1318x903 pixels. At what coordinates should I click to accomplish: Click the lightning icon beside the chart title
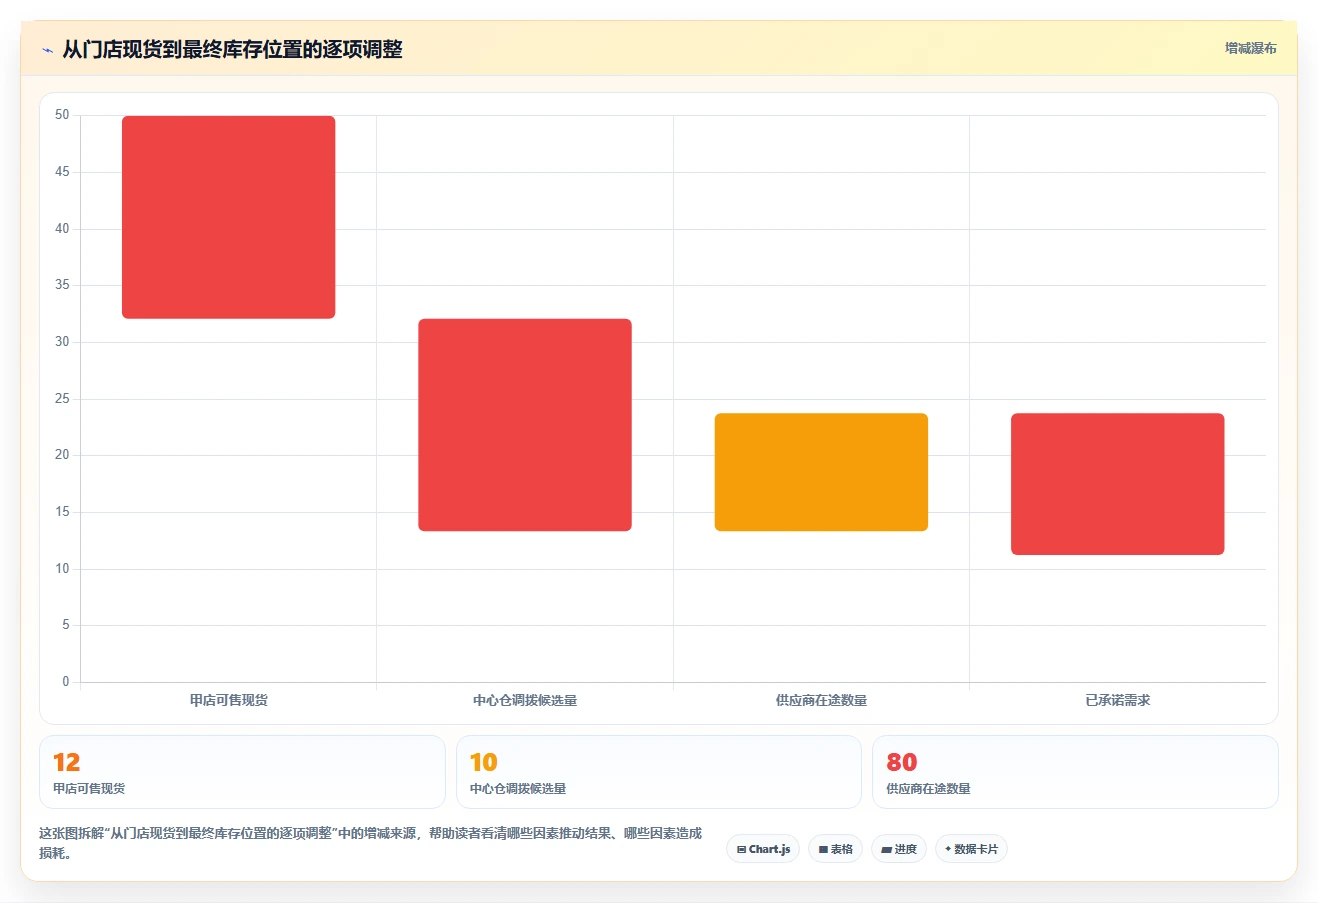[47, 50]
